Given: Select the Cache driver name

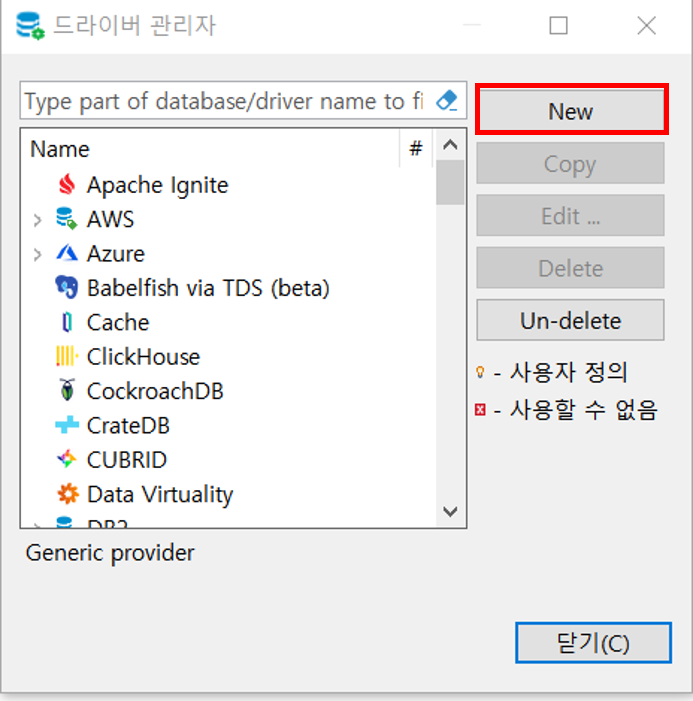Looking at the screenshot, I should [118, 322].
